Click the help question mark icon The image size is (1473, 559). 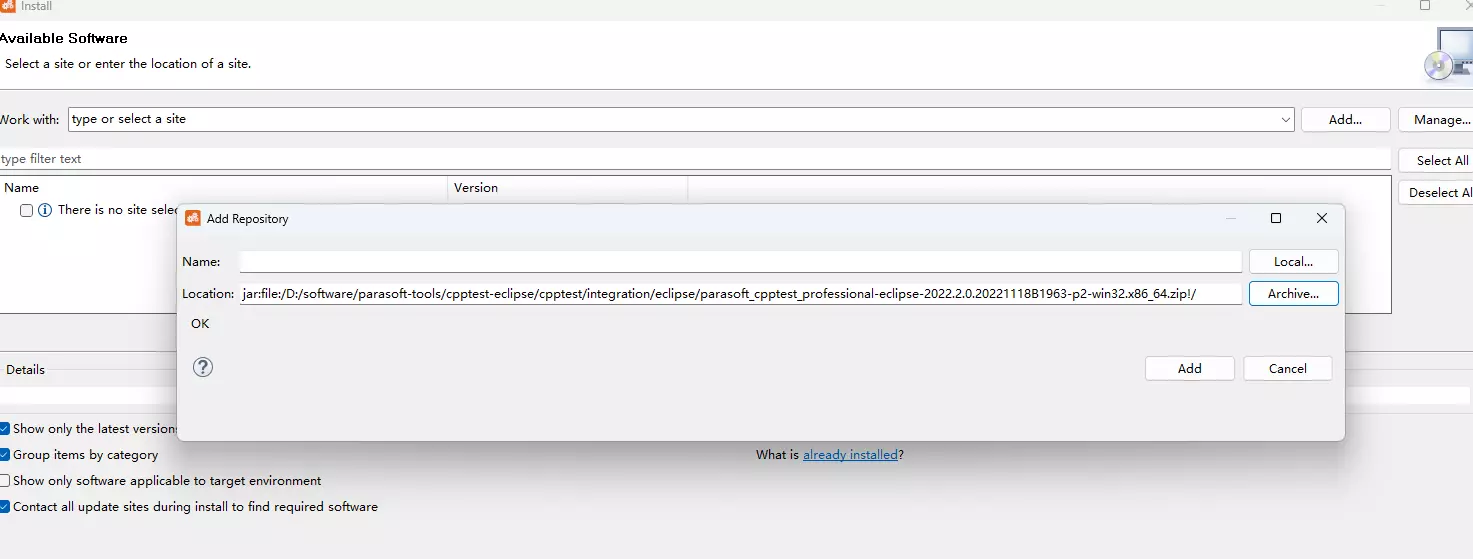click(x=203, y=367)
